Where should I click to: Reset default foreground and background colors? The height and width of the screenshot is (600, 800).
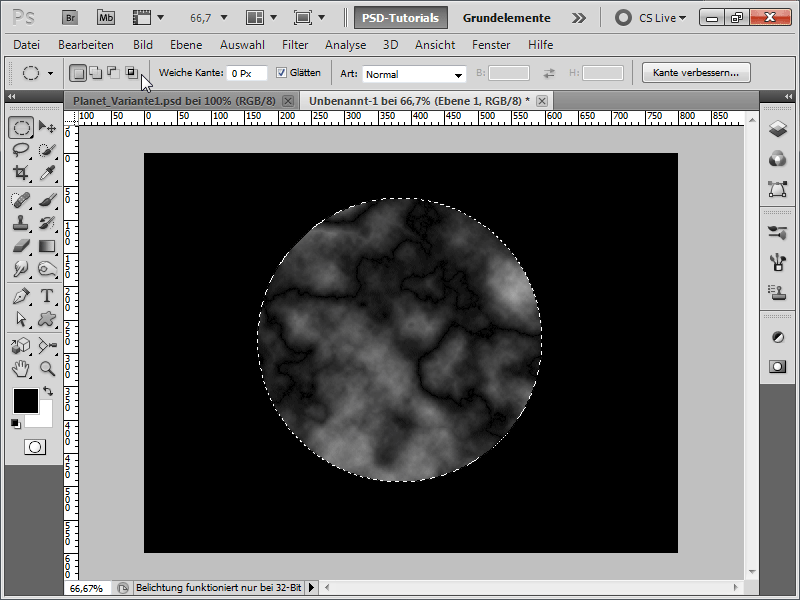coord(15,423)
